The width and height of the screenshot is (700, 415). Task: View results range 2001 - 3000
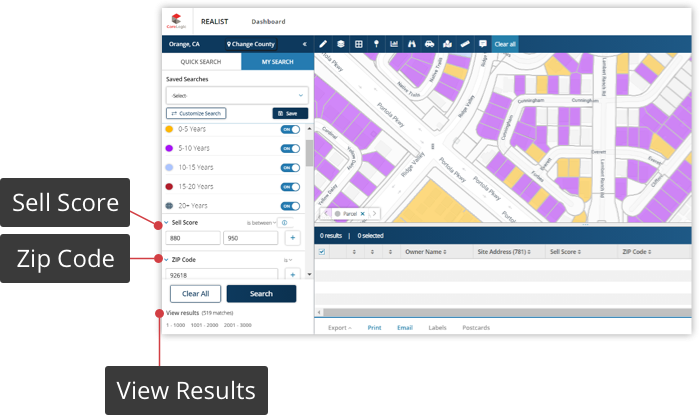238,325
